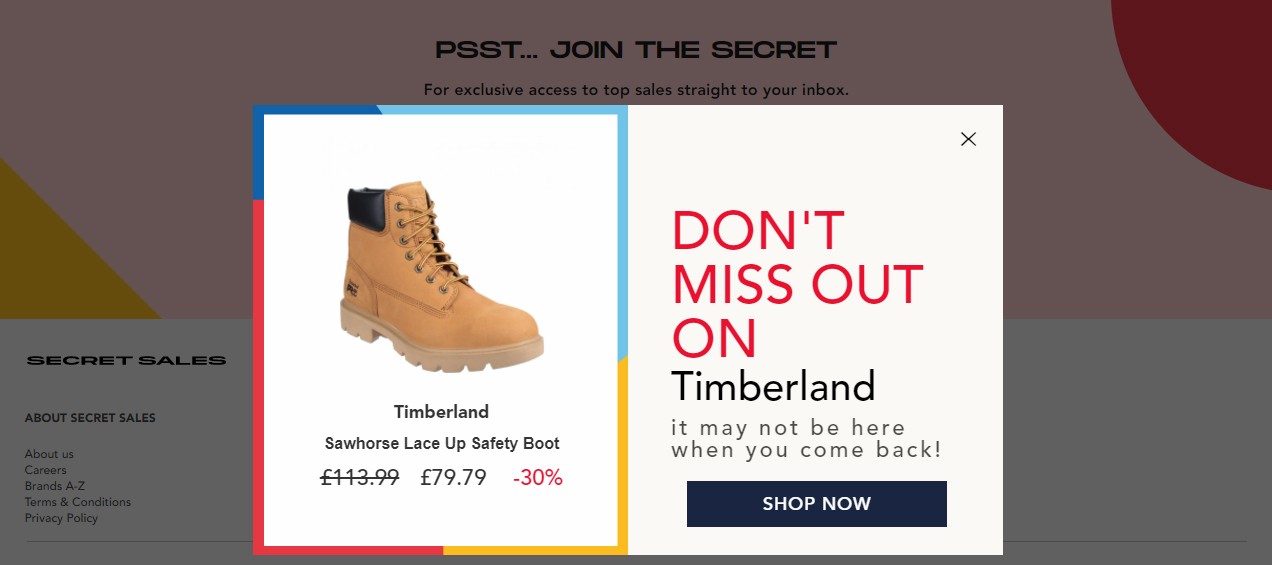The image size is (1272, 565).
Task: Open the Terms & Conditions link
Action: [x=78, y=502]
